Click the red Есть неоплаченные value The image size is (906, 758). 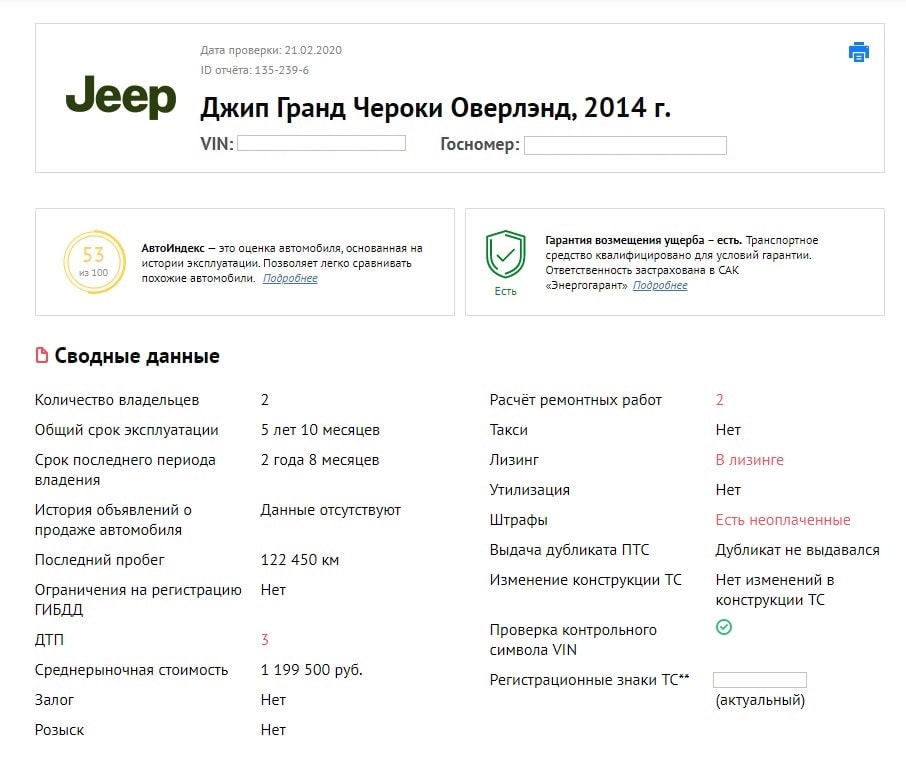pos(783,520)
